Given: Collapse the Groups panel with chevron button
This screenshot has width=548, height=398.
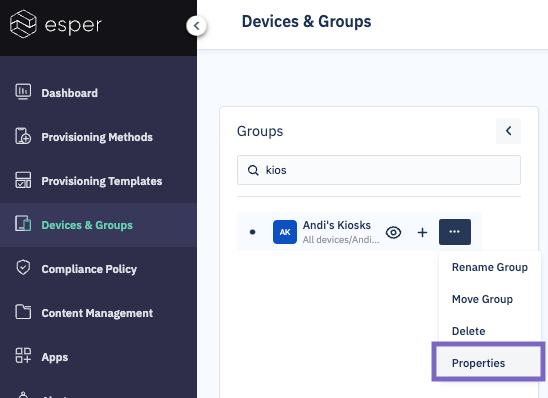Looking at the screenshot, I should pos(509,131).
